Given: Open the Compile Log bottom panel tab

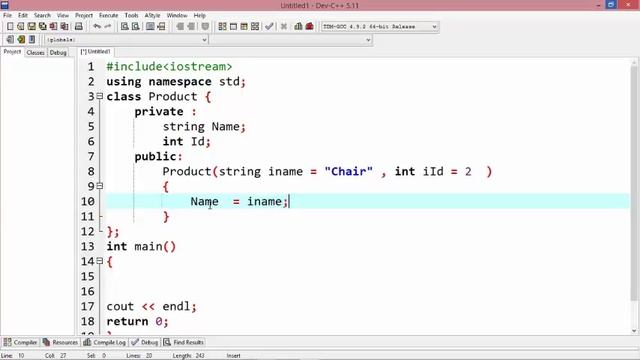Looking at the screenshot, I should 104,342.
